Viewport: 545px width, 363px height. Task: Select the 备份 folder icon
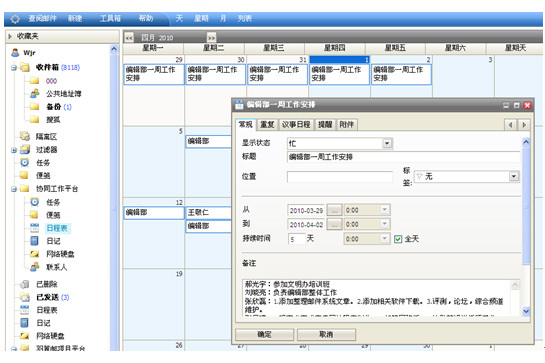[34, 106]
